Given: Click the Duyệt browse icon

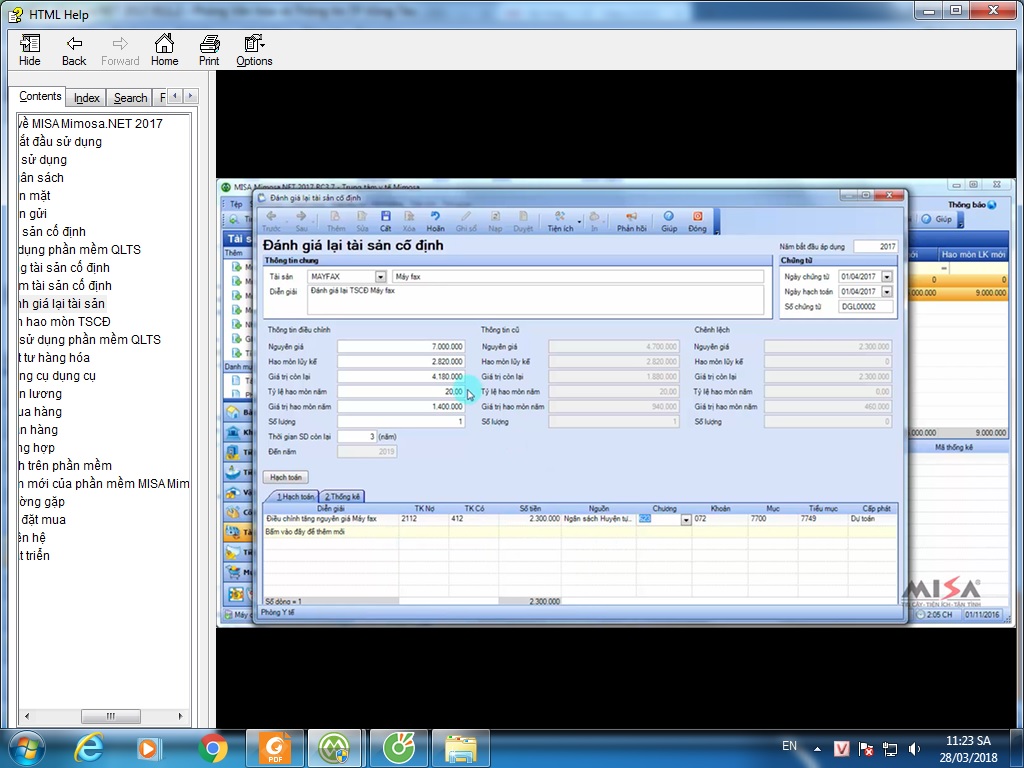Looking at the screenshot, I should 522,221.
